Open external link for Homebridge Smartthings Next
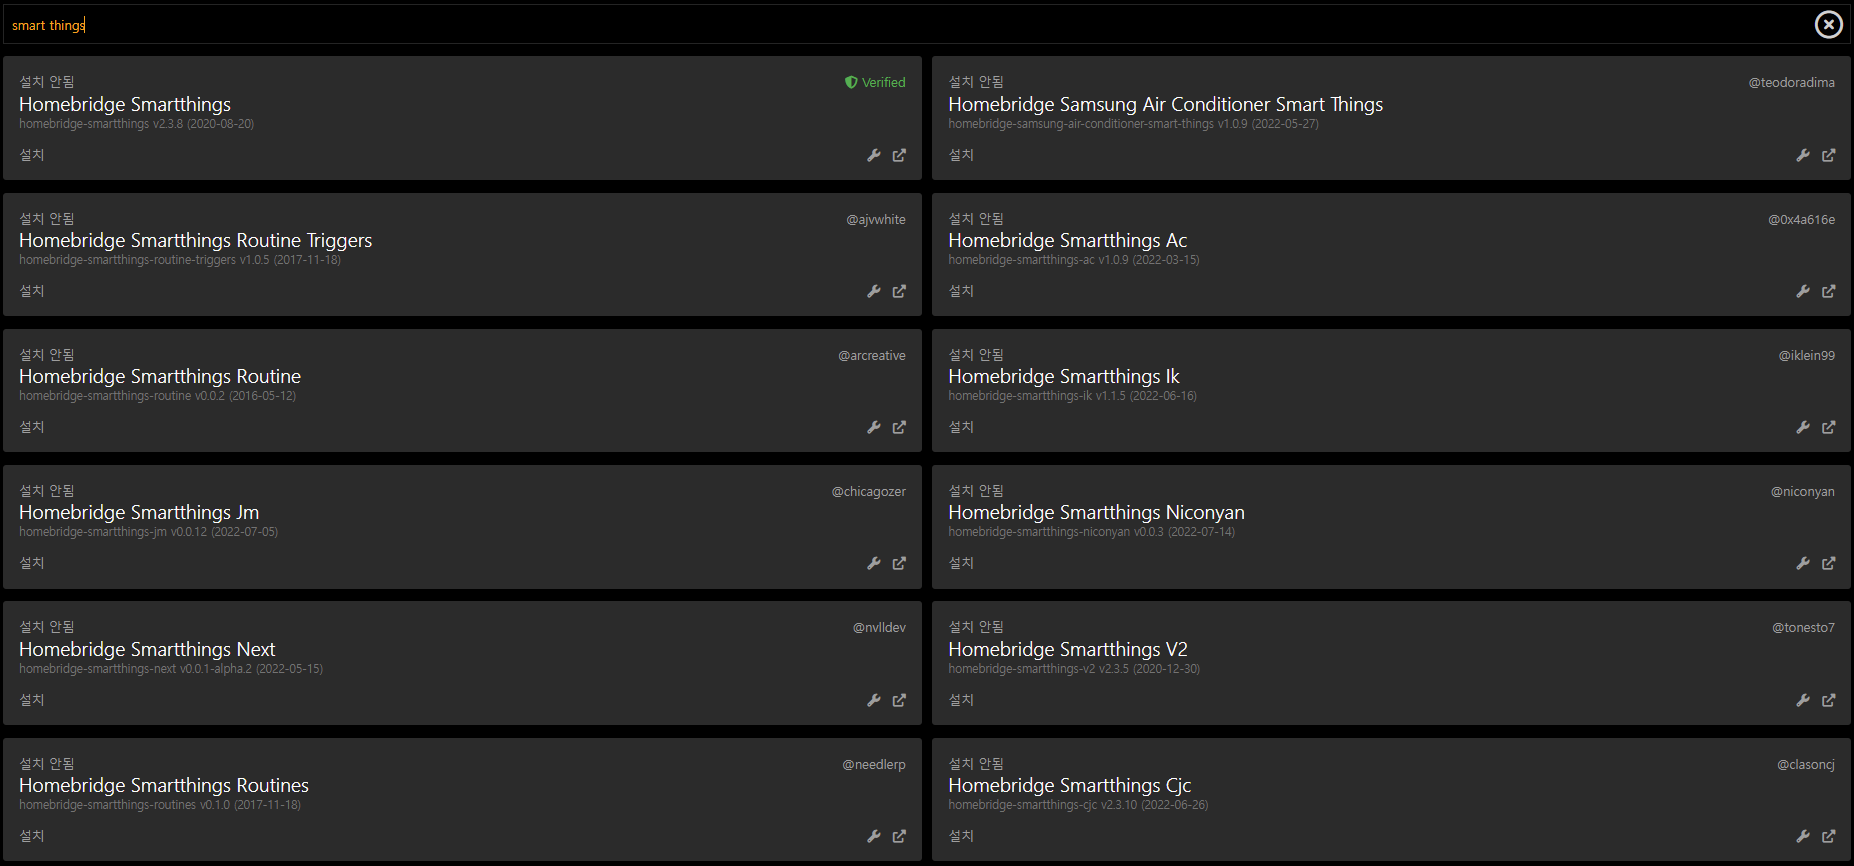 (x=899, y=700)
